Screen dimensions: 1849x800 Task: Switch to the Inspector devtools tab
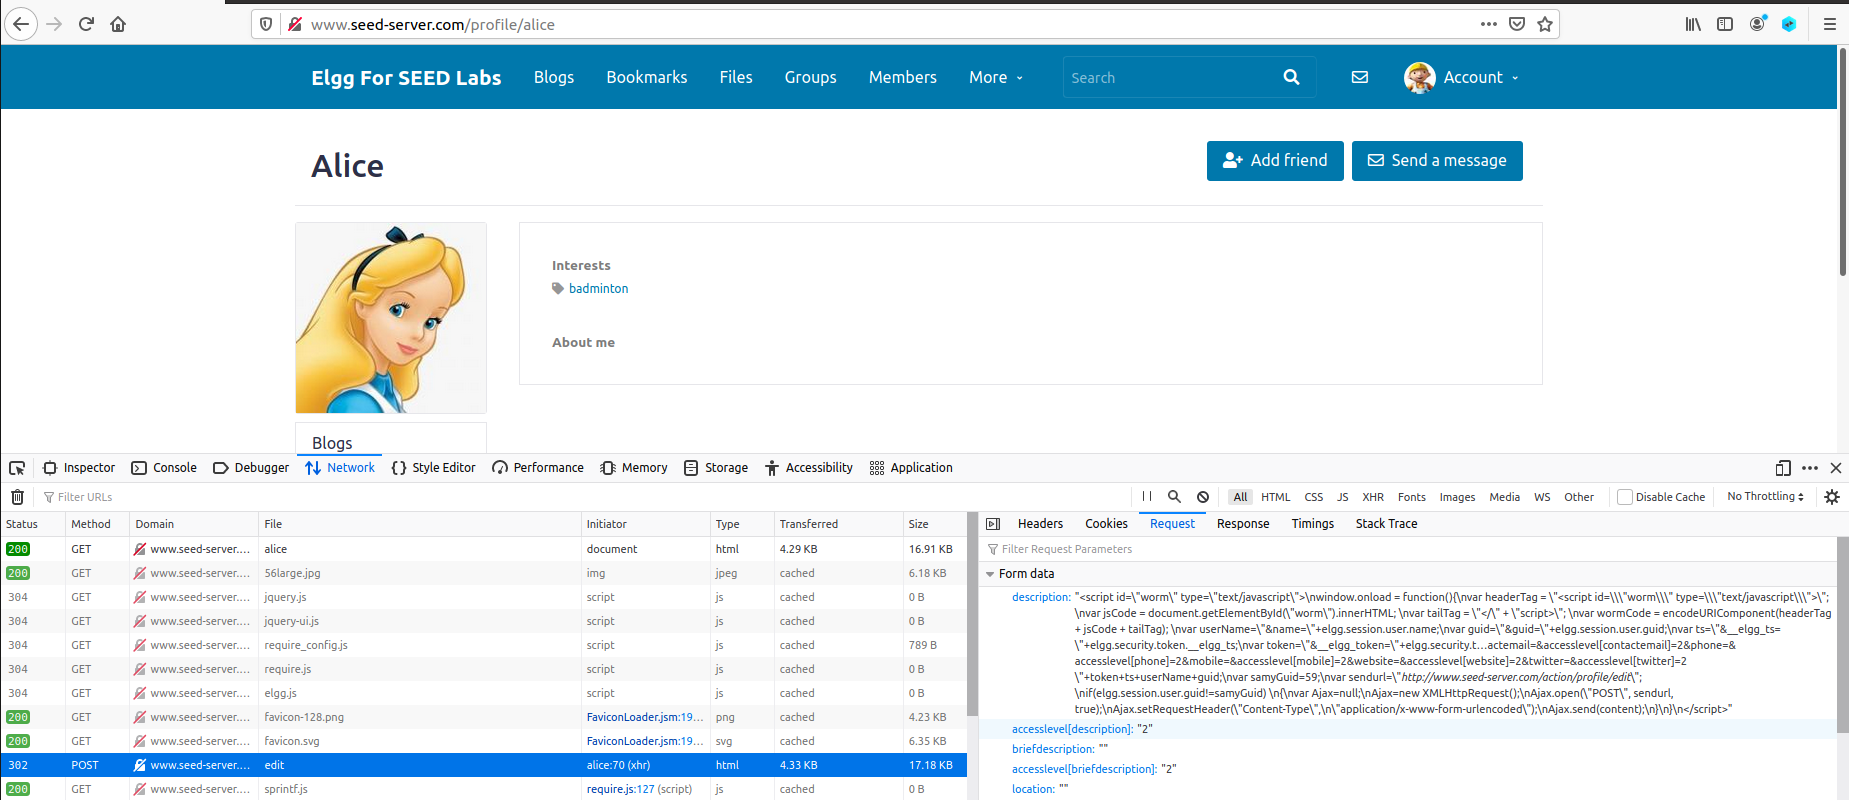[x=79, y=468]
